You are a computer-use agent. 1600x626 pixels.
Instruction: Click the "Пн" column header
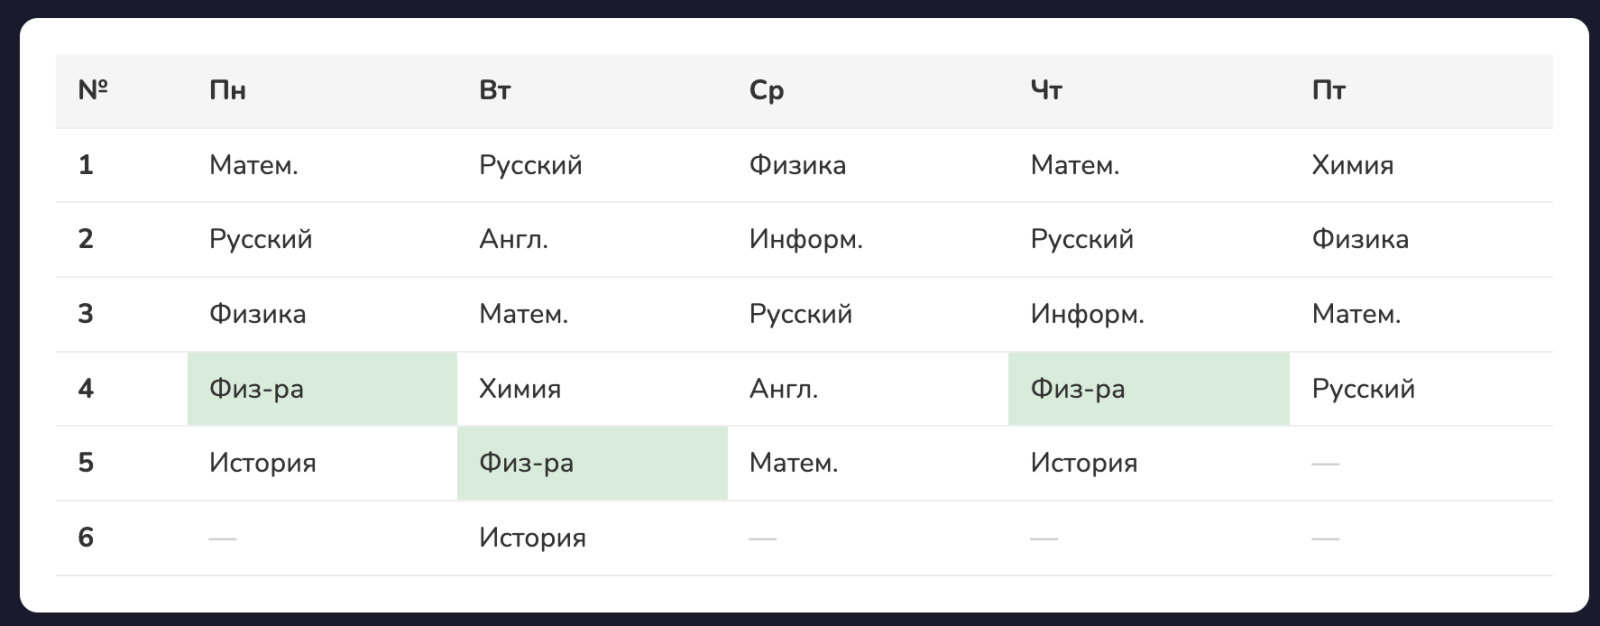[x=228, y=91]
